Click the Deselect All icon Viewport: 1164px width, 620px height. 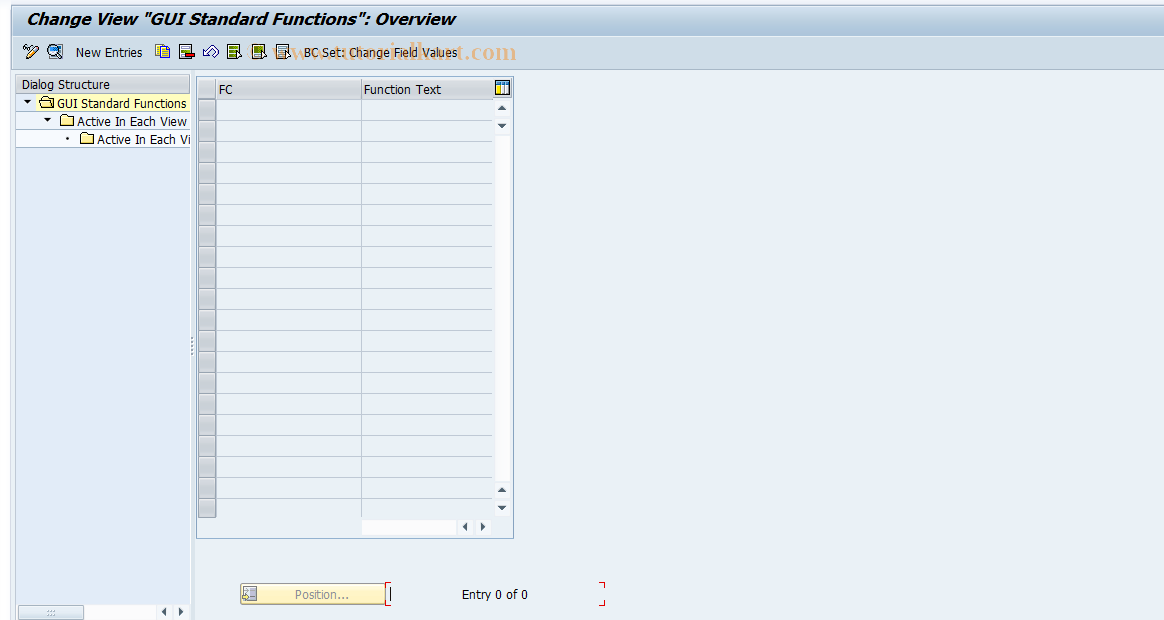click(x=283, y=51)
